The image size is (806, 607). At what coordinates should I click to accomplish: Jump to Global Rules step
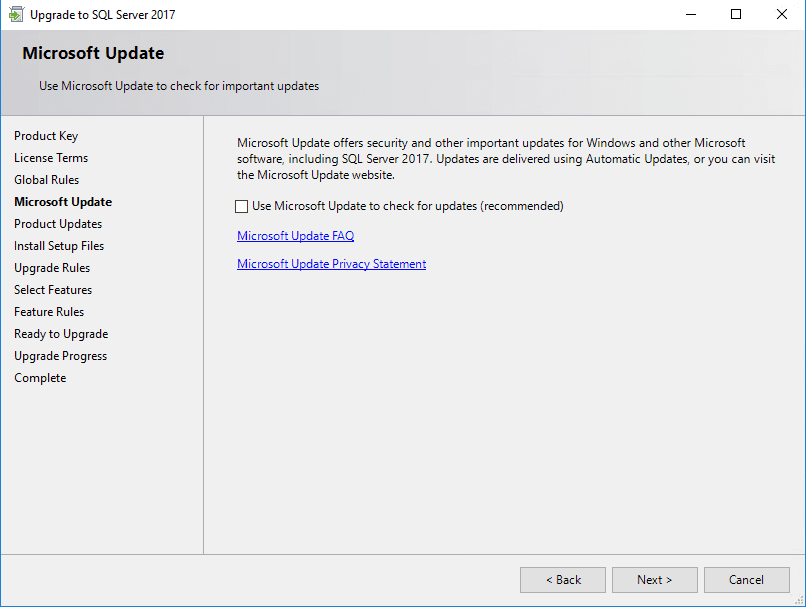pos(46,180)
